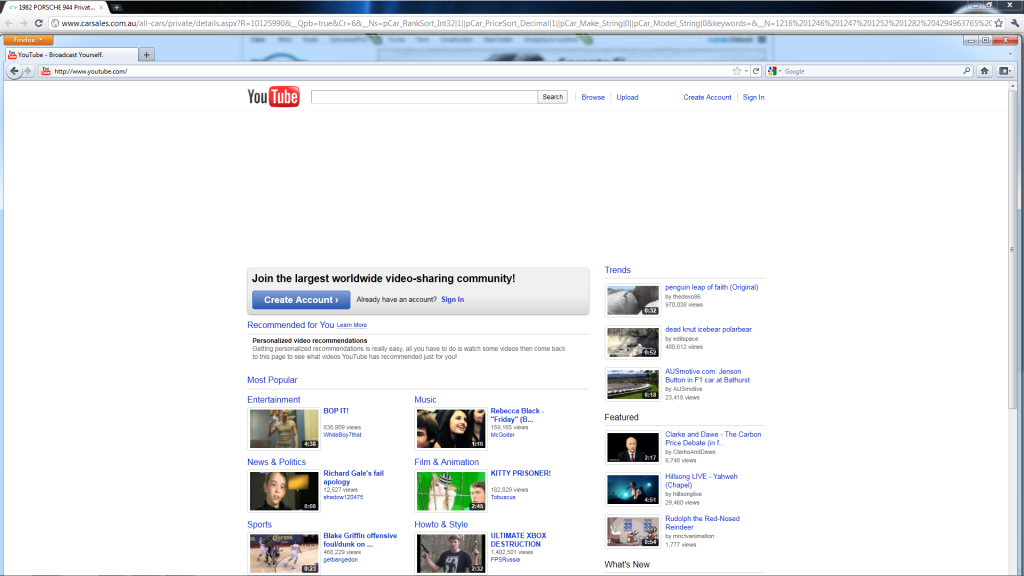This screenshot has width=1024, height=576.
Task: Open the Upload link in YouTube header
Action: tap(627, 97)
